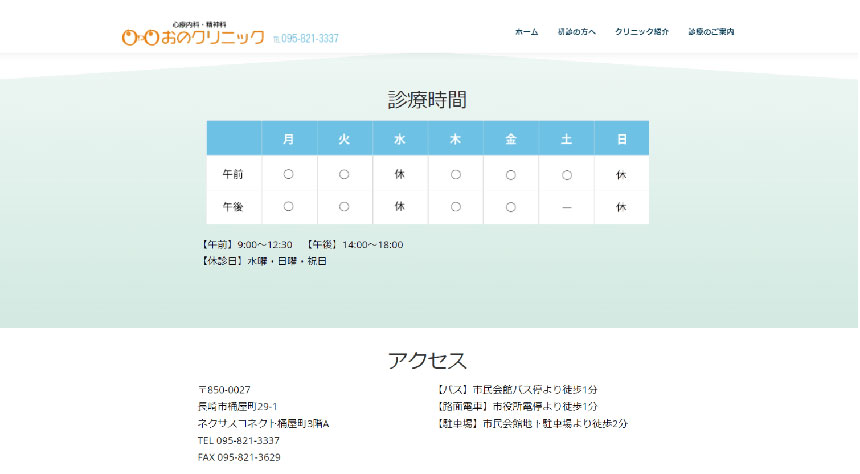Open the ホーム menu item
Image resolution: width=860 pixels, height=474 pixels.
[x=527, y=32]
